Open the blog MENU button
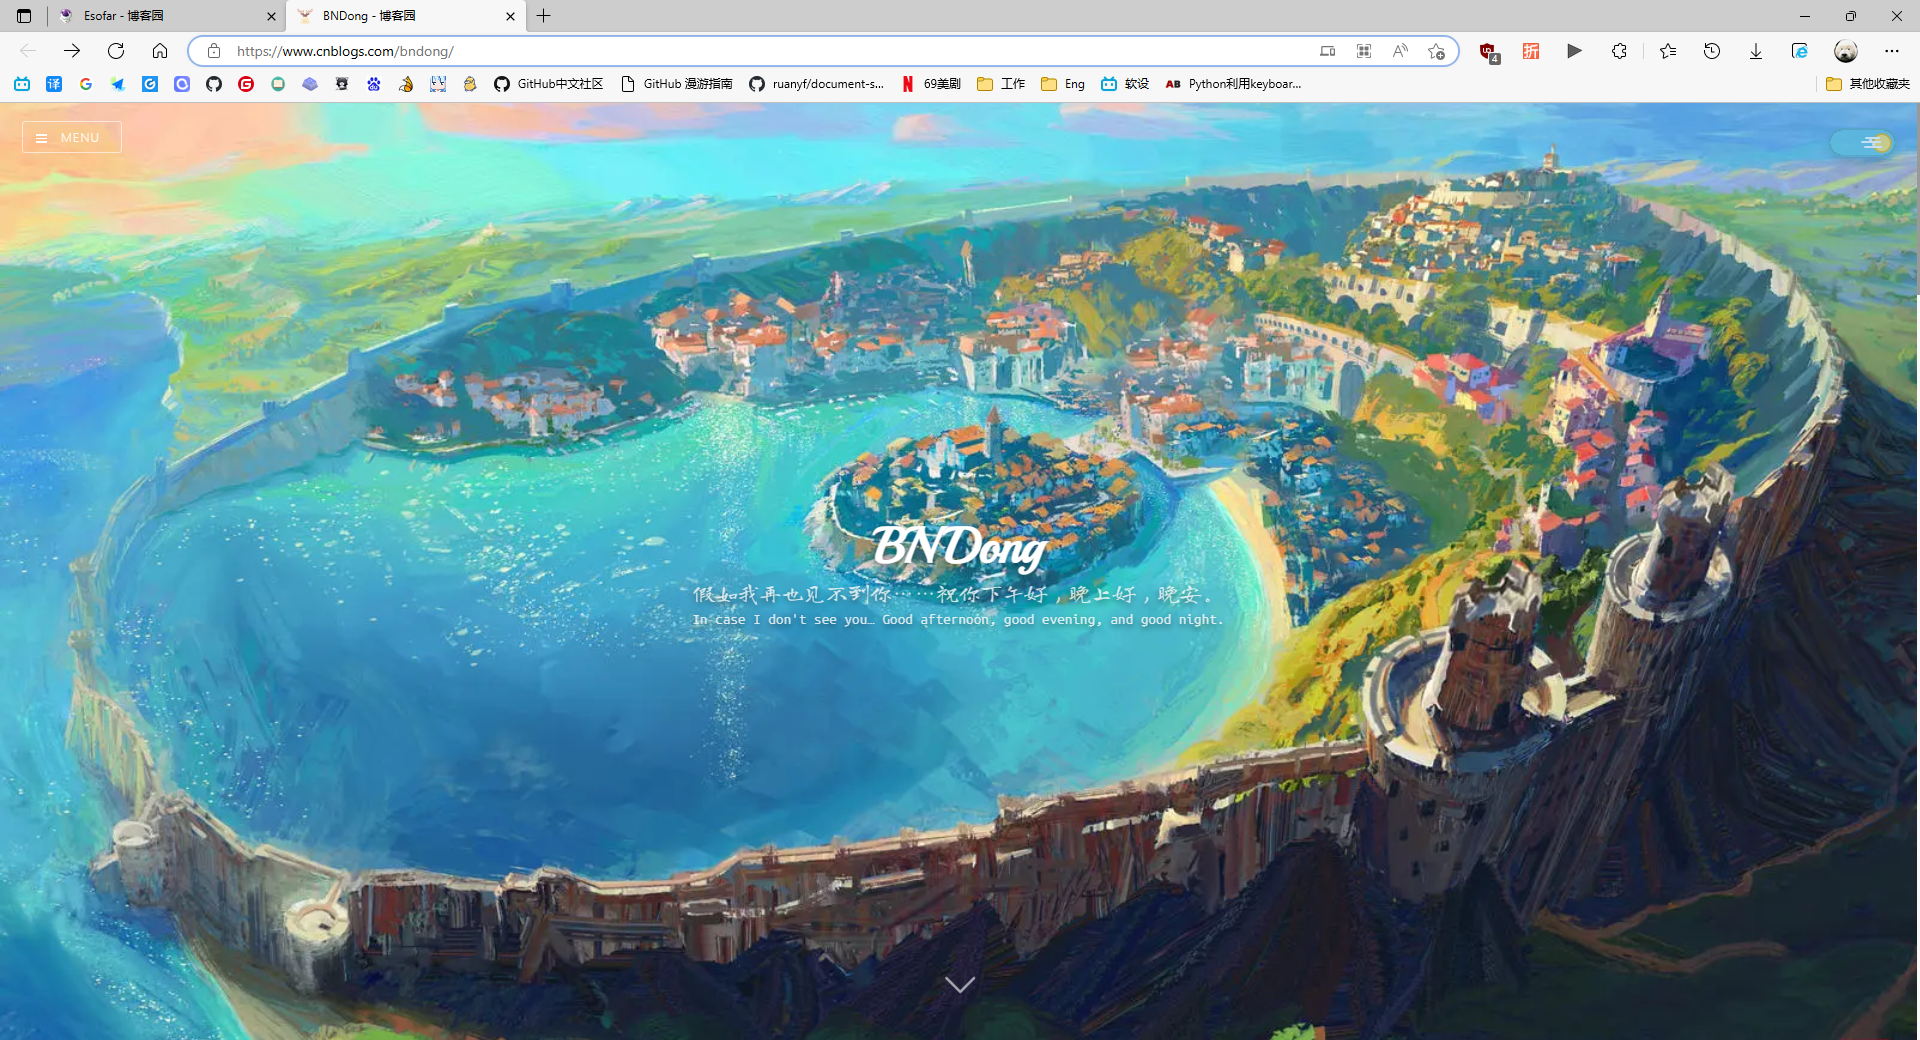The height and width of the screenshot is (1040, 1920). (x=72, y=137)
